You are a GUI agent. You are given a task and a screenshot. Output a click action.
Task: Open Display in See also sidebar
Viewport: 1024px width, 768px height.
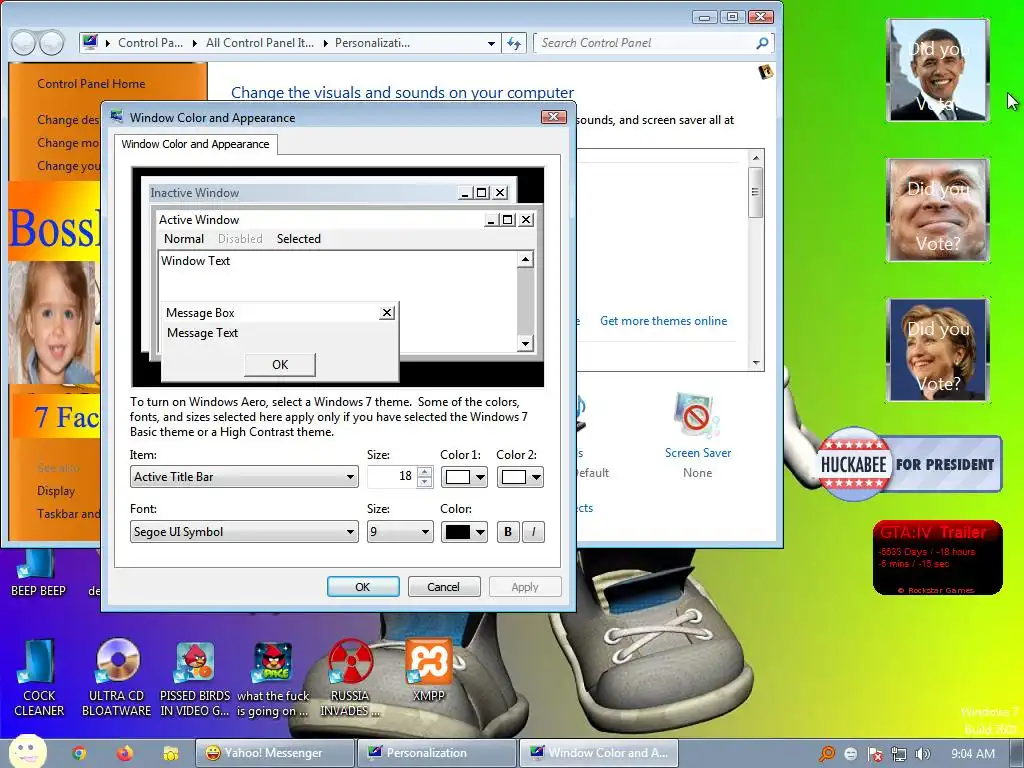(x=56, y=490)
